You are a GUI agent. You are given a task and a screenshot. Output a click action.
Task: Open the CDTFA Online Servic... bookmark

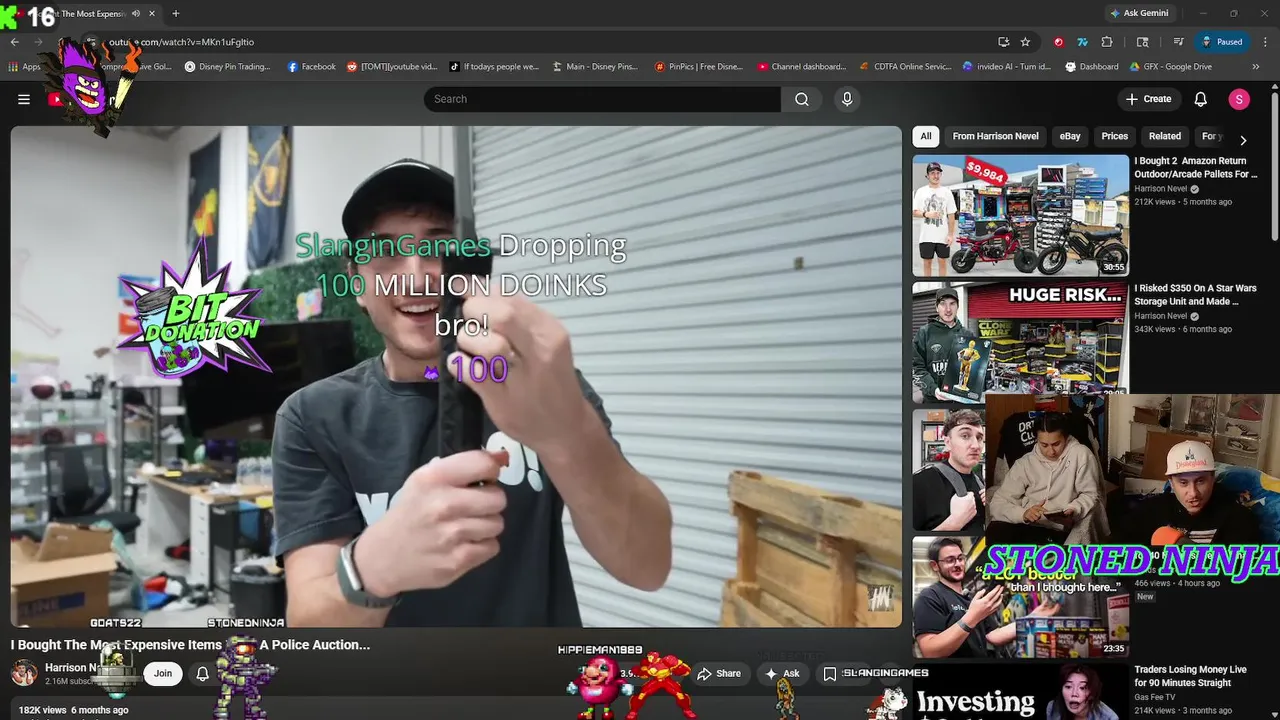point(905,67)
